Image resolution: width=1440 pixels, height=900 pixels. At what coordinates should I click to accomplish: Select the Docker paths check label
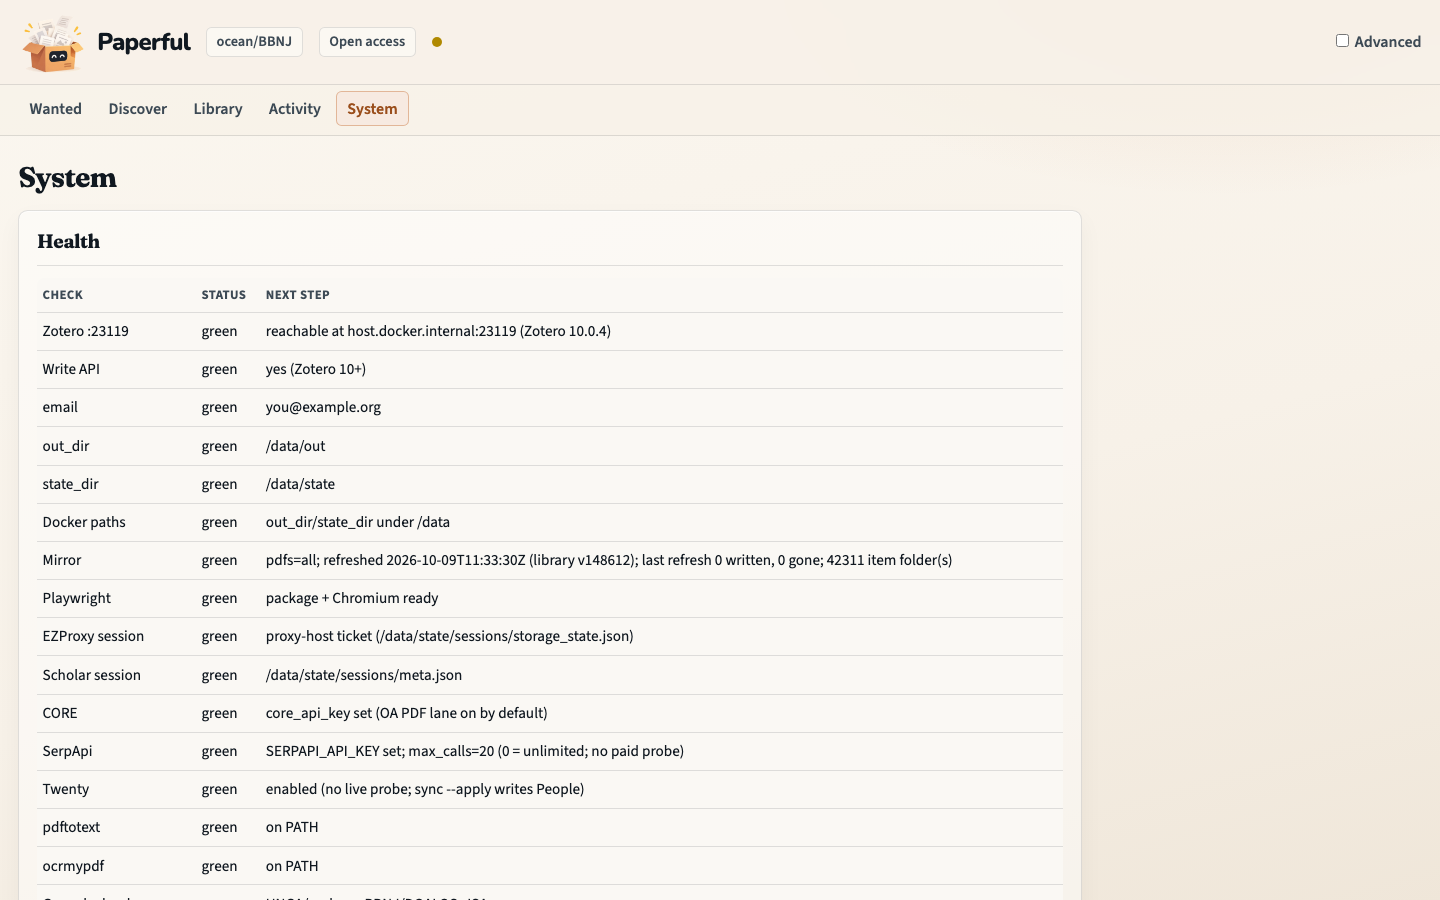(x=84, y=522)
